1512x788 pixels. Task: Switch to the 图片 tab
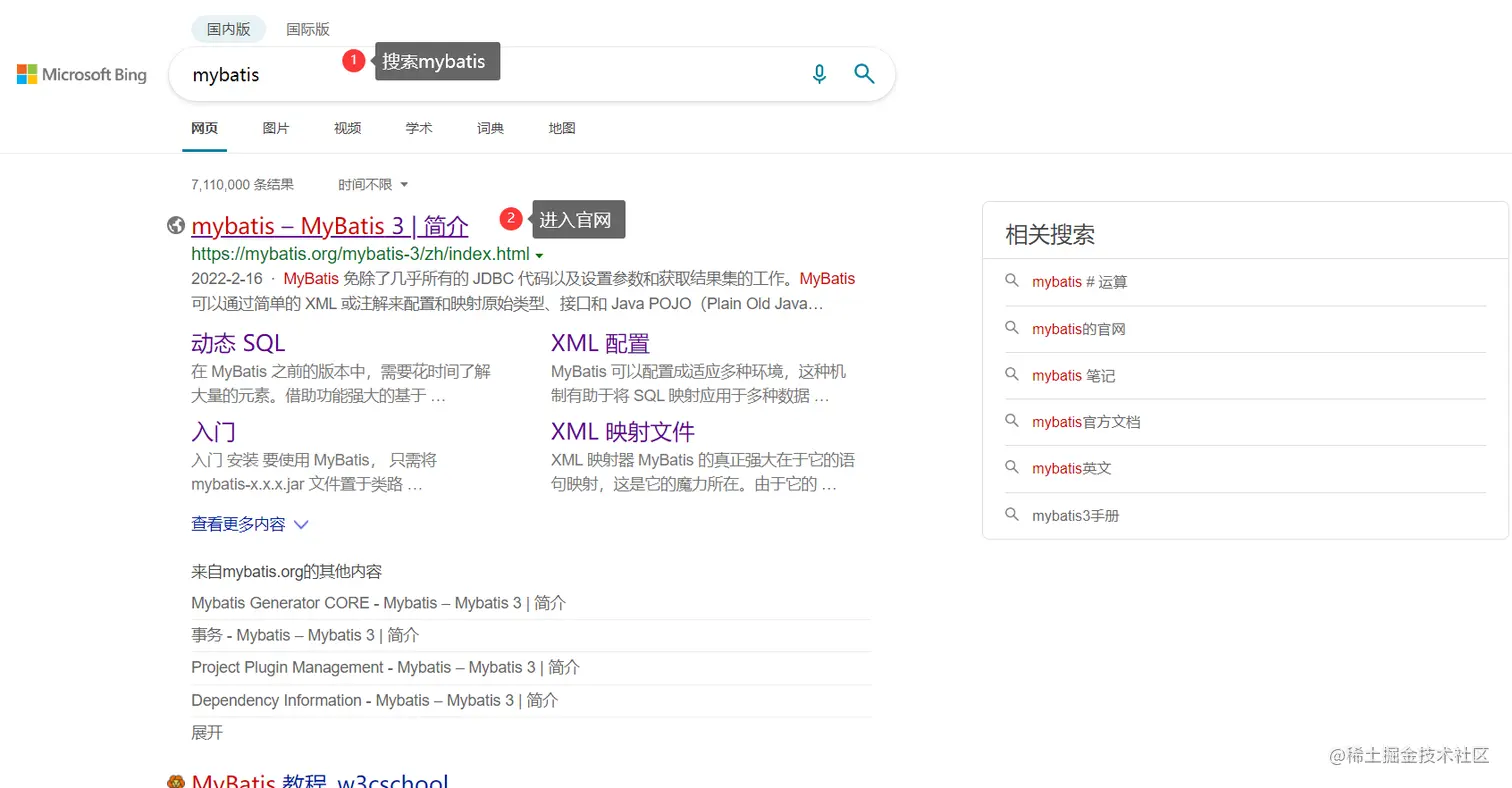[276, 128]
